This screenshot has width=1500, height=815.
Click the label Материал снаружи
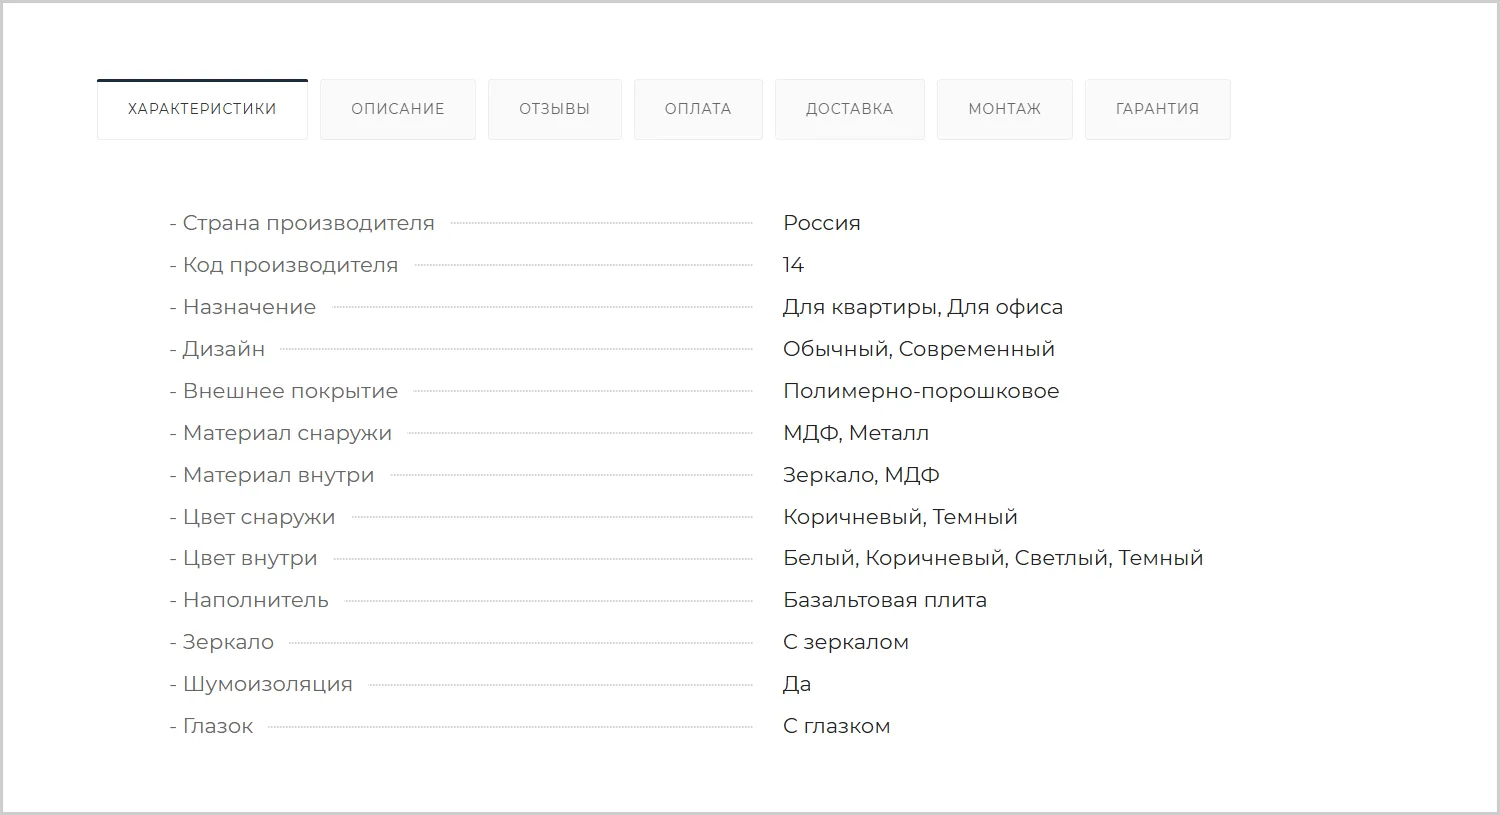click(287, 433)
